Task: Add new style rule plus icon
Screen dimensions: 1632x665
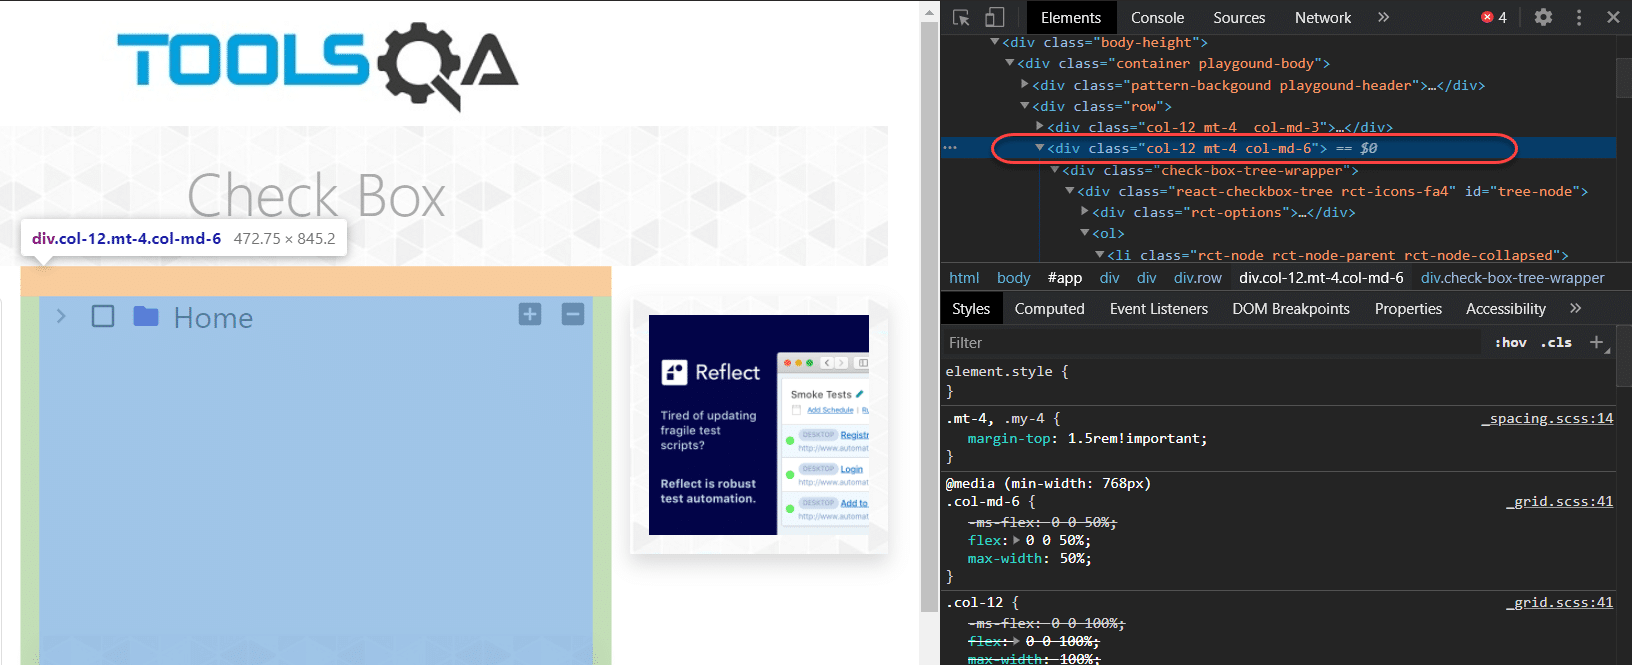Action: [1597, 342]
